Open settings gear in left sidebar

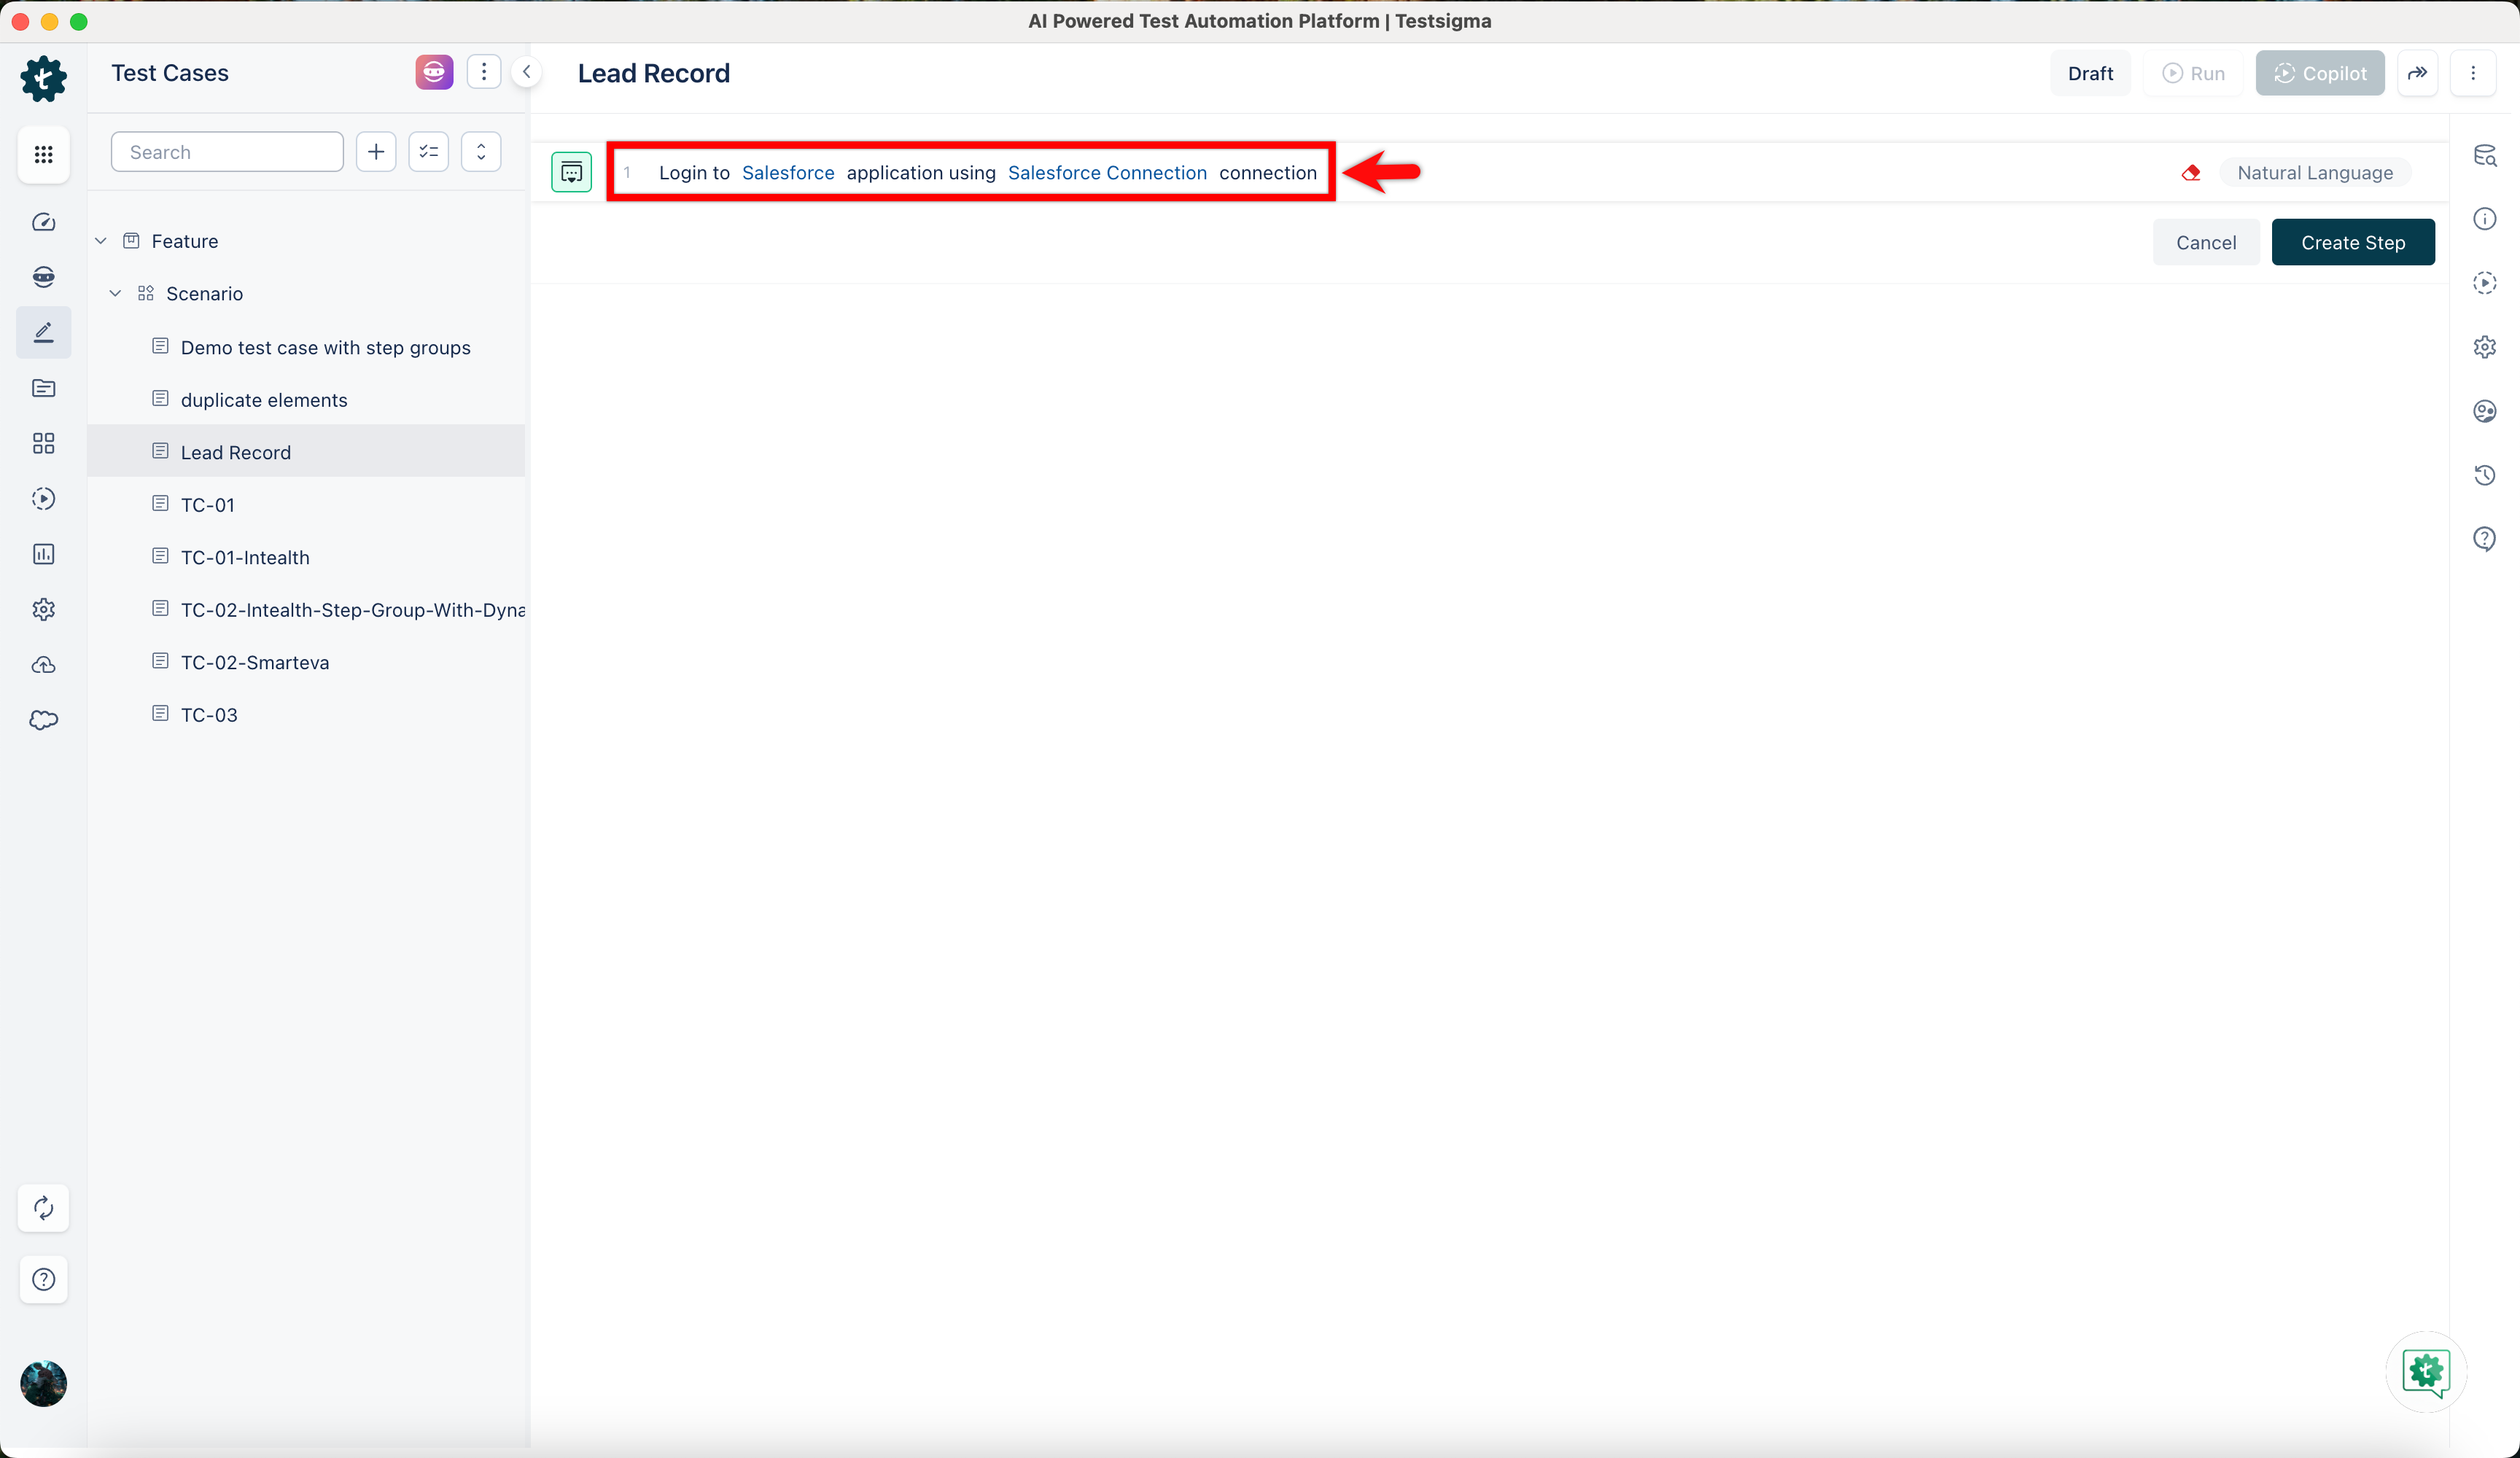pyautogui.click(x=43, y=609)
